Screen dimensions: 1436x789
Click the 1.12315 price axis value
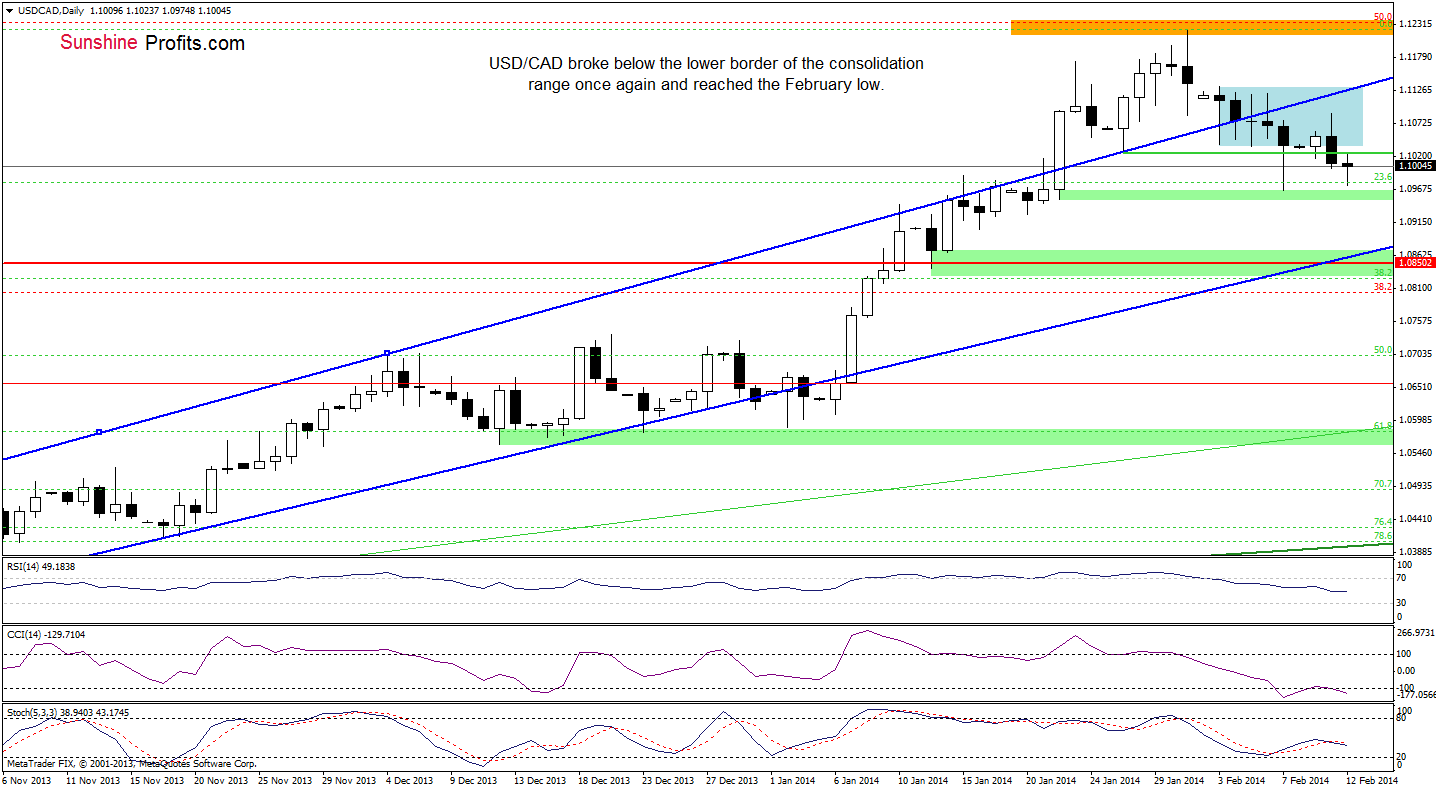coord(1415,24)
